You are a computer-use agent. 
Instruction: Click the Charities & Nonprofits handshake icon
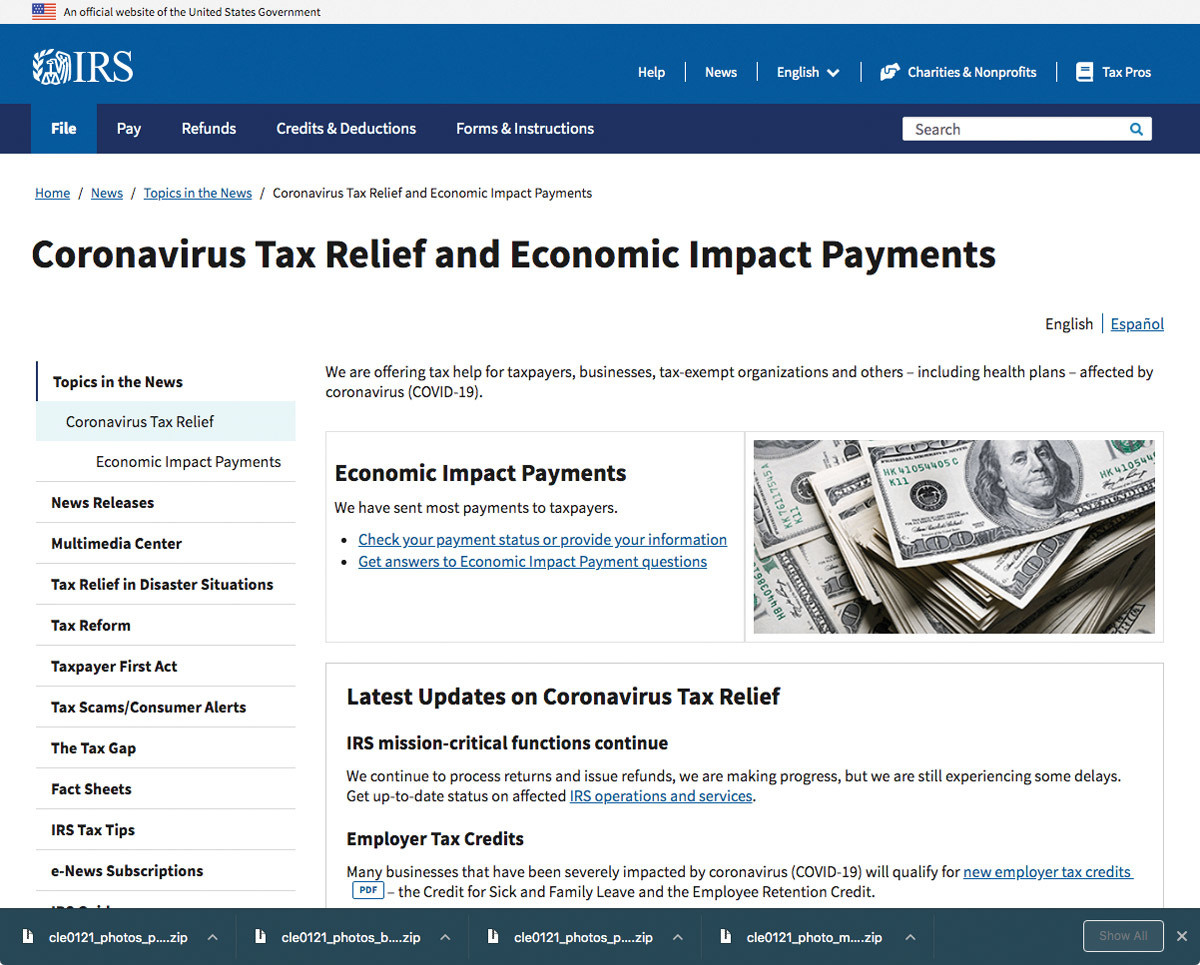tap(889, 72)
